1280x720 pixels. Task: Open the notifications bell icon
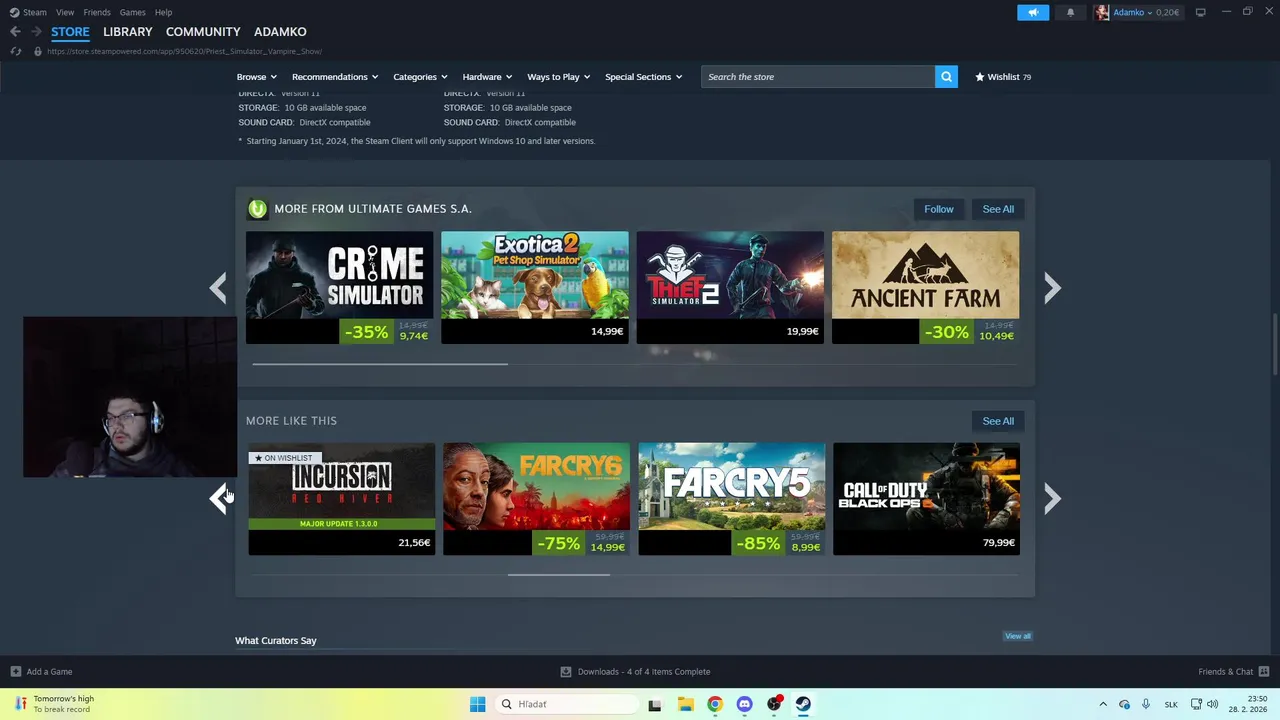(1070, 12)
